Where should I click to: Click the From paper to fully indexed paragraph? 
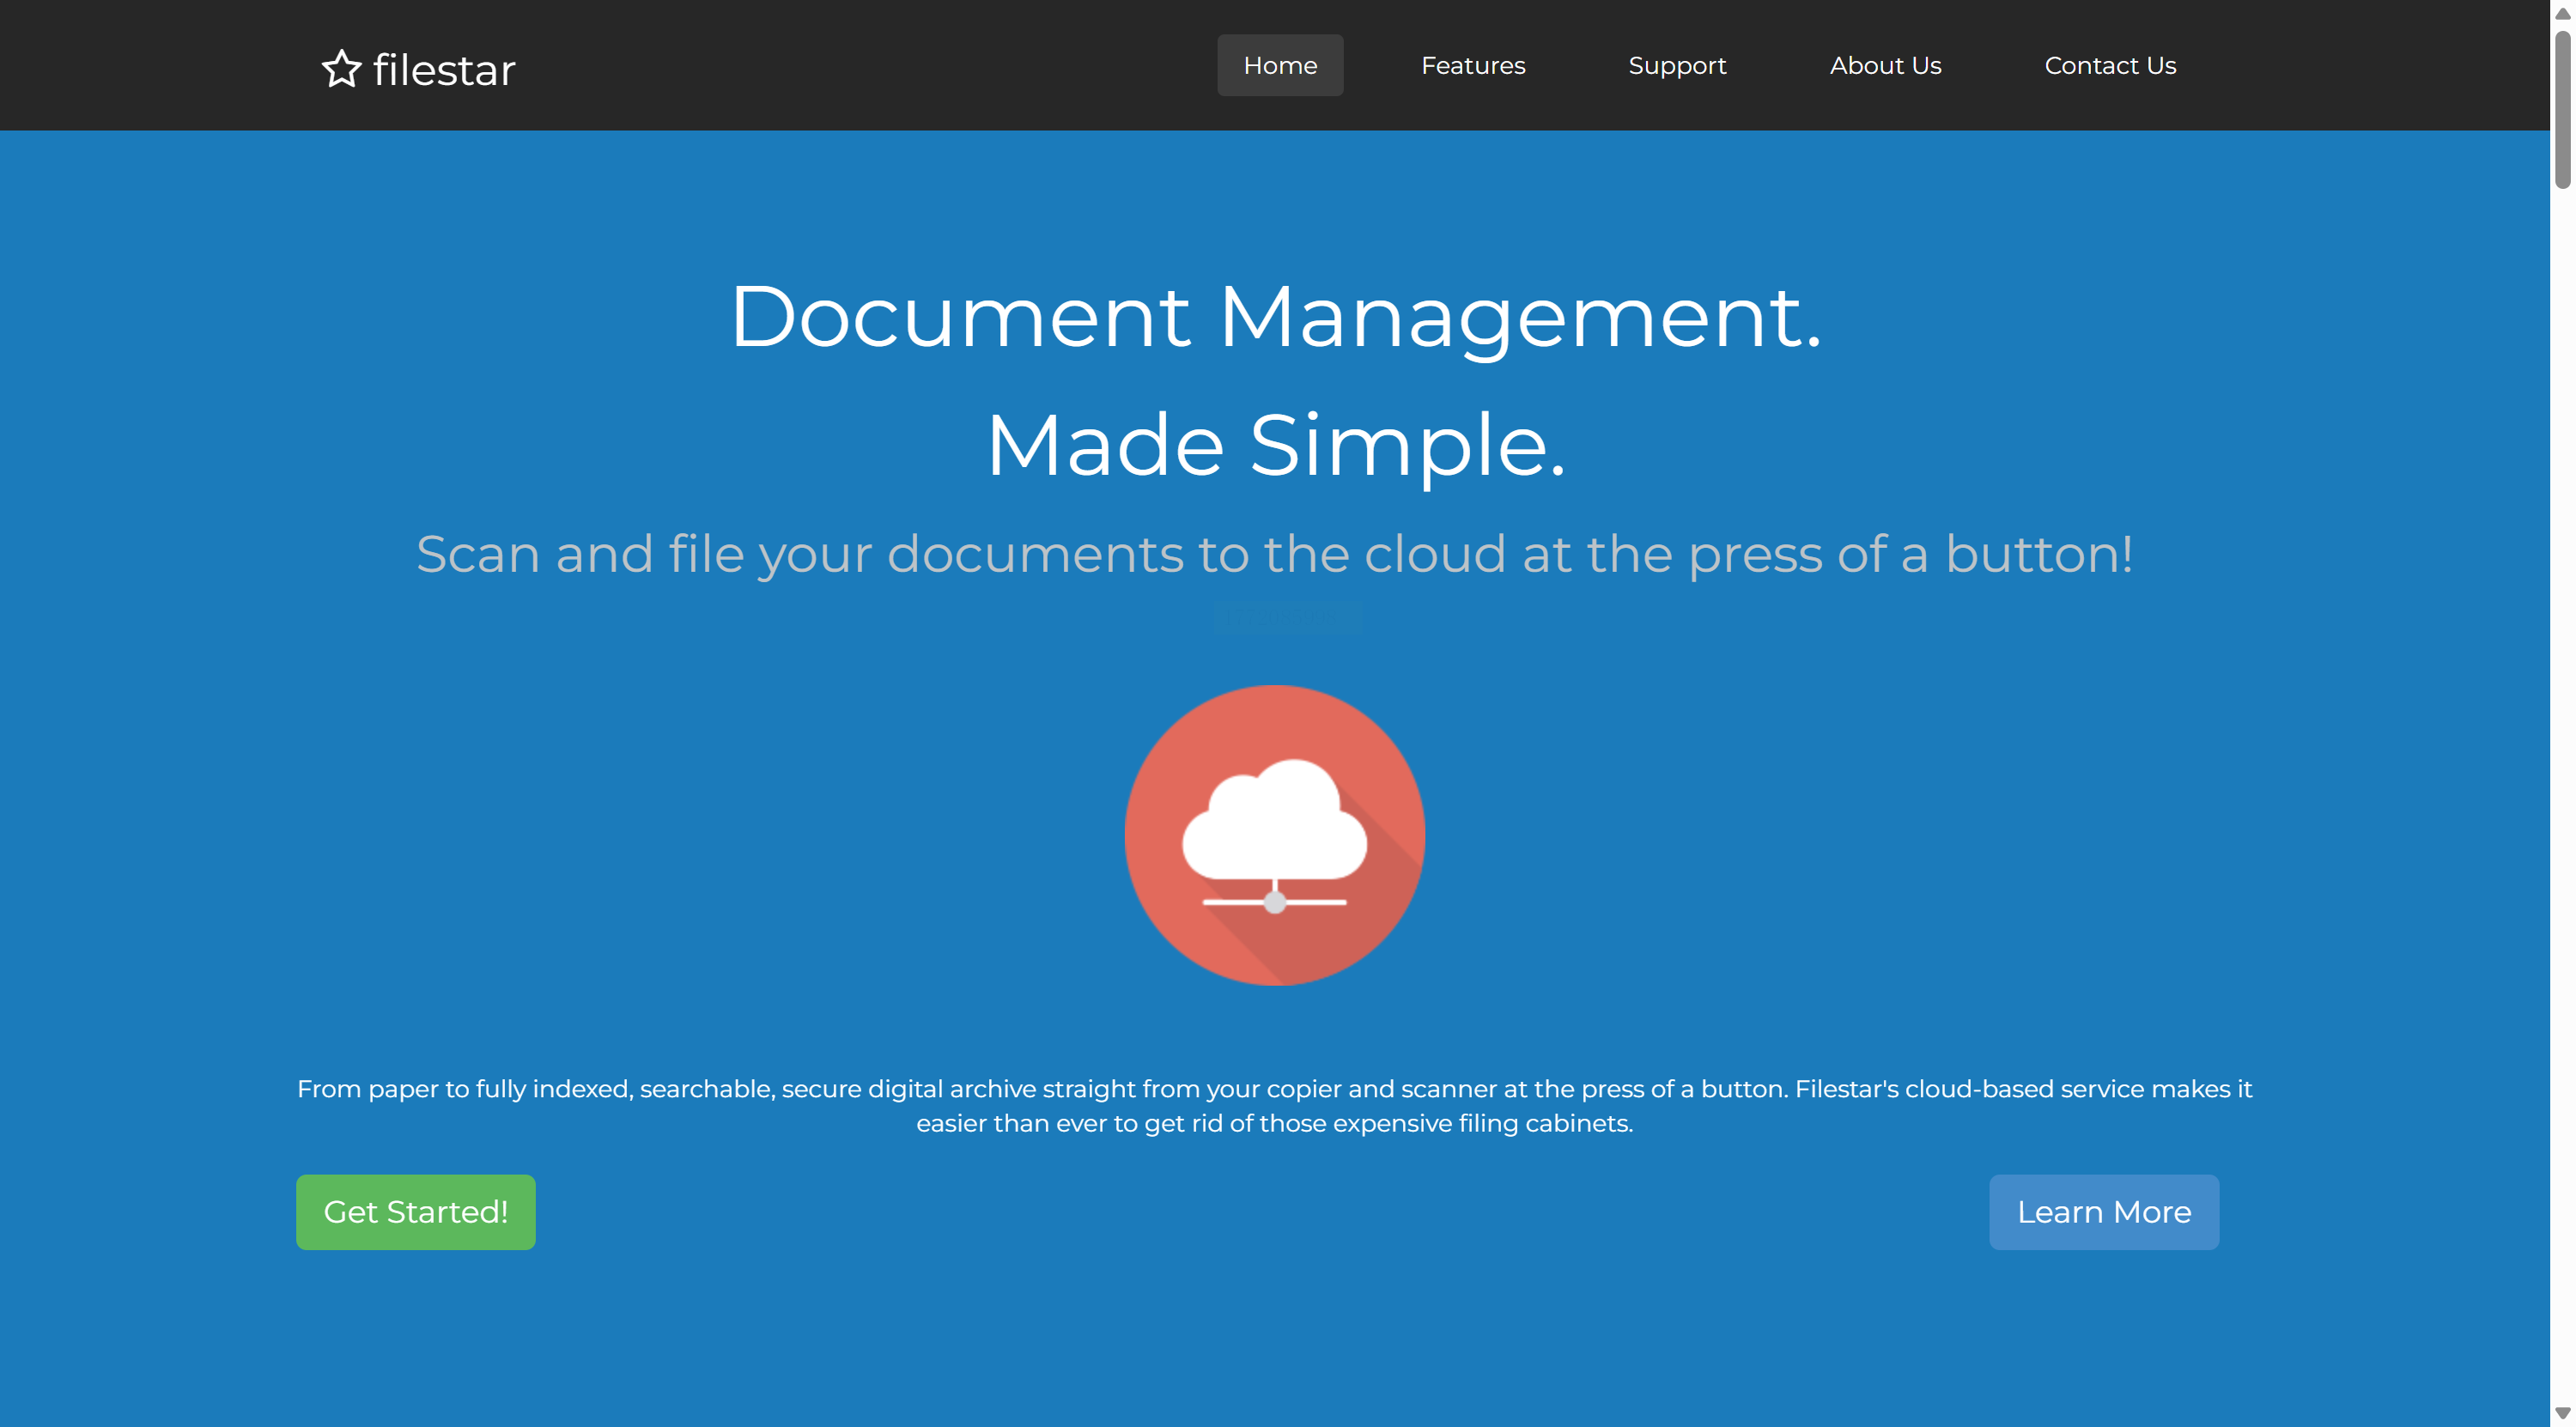1275,1106
